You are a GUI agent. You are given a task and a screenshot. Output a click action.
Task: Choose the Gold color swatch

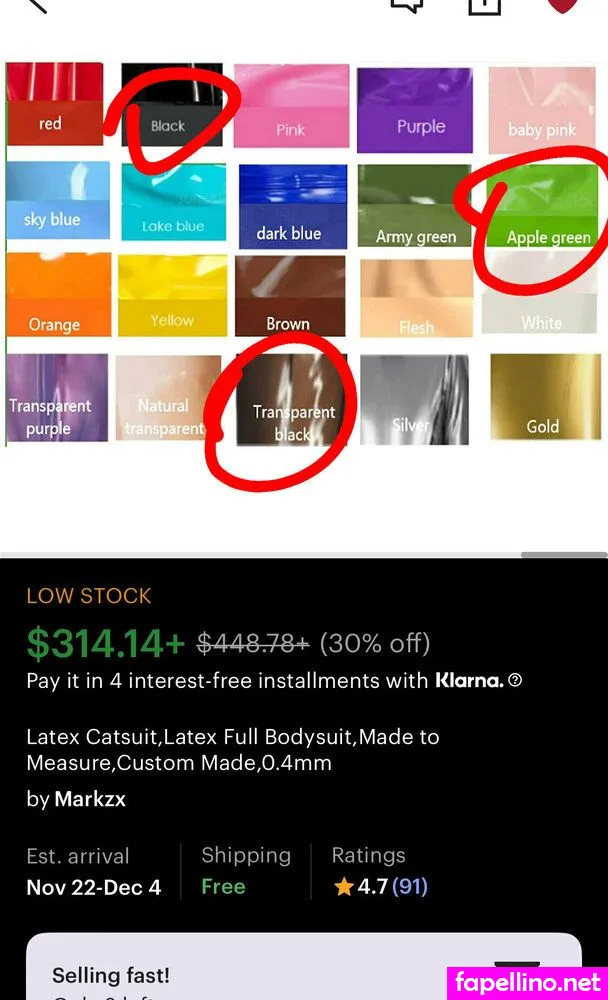click(x=545, y=397)
